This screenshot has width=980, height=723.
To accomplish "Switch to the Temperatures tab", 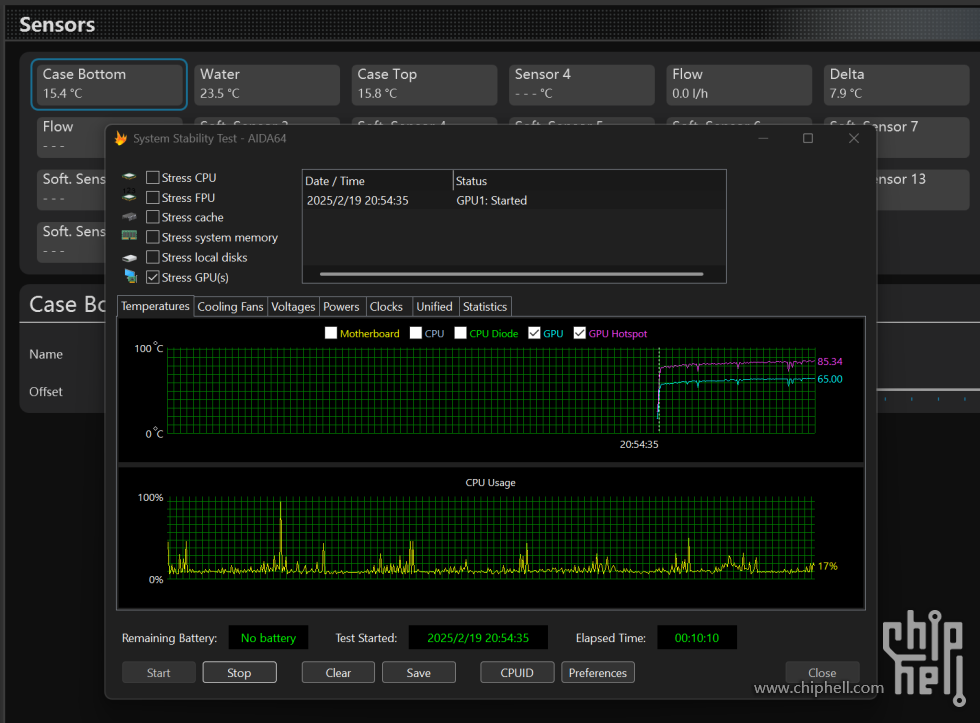I will [x=155, y=306].
